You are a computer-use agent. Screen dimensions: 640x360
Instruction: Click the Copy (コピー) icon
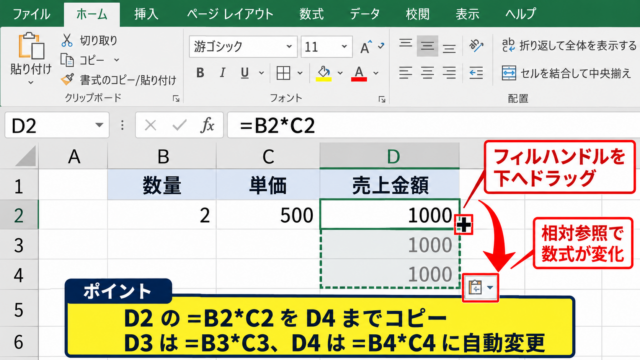(x=67, y=60)
